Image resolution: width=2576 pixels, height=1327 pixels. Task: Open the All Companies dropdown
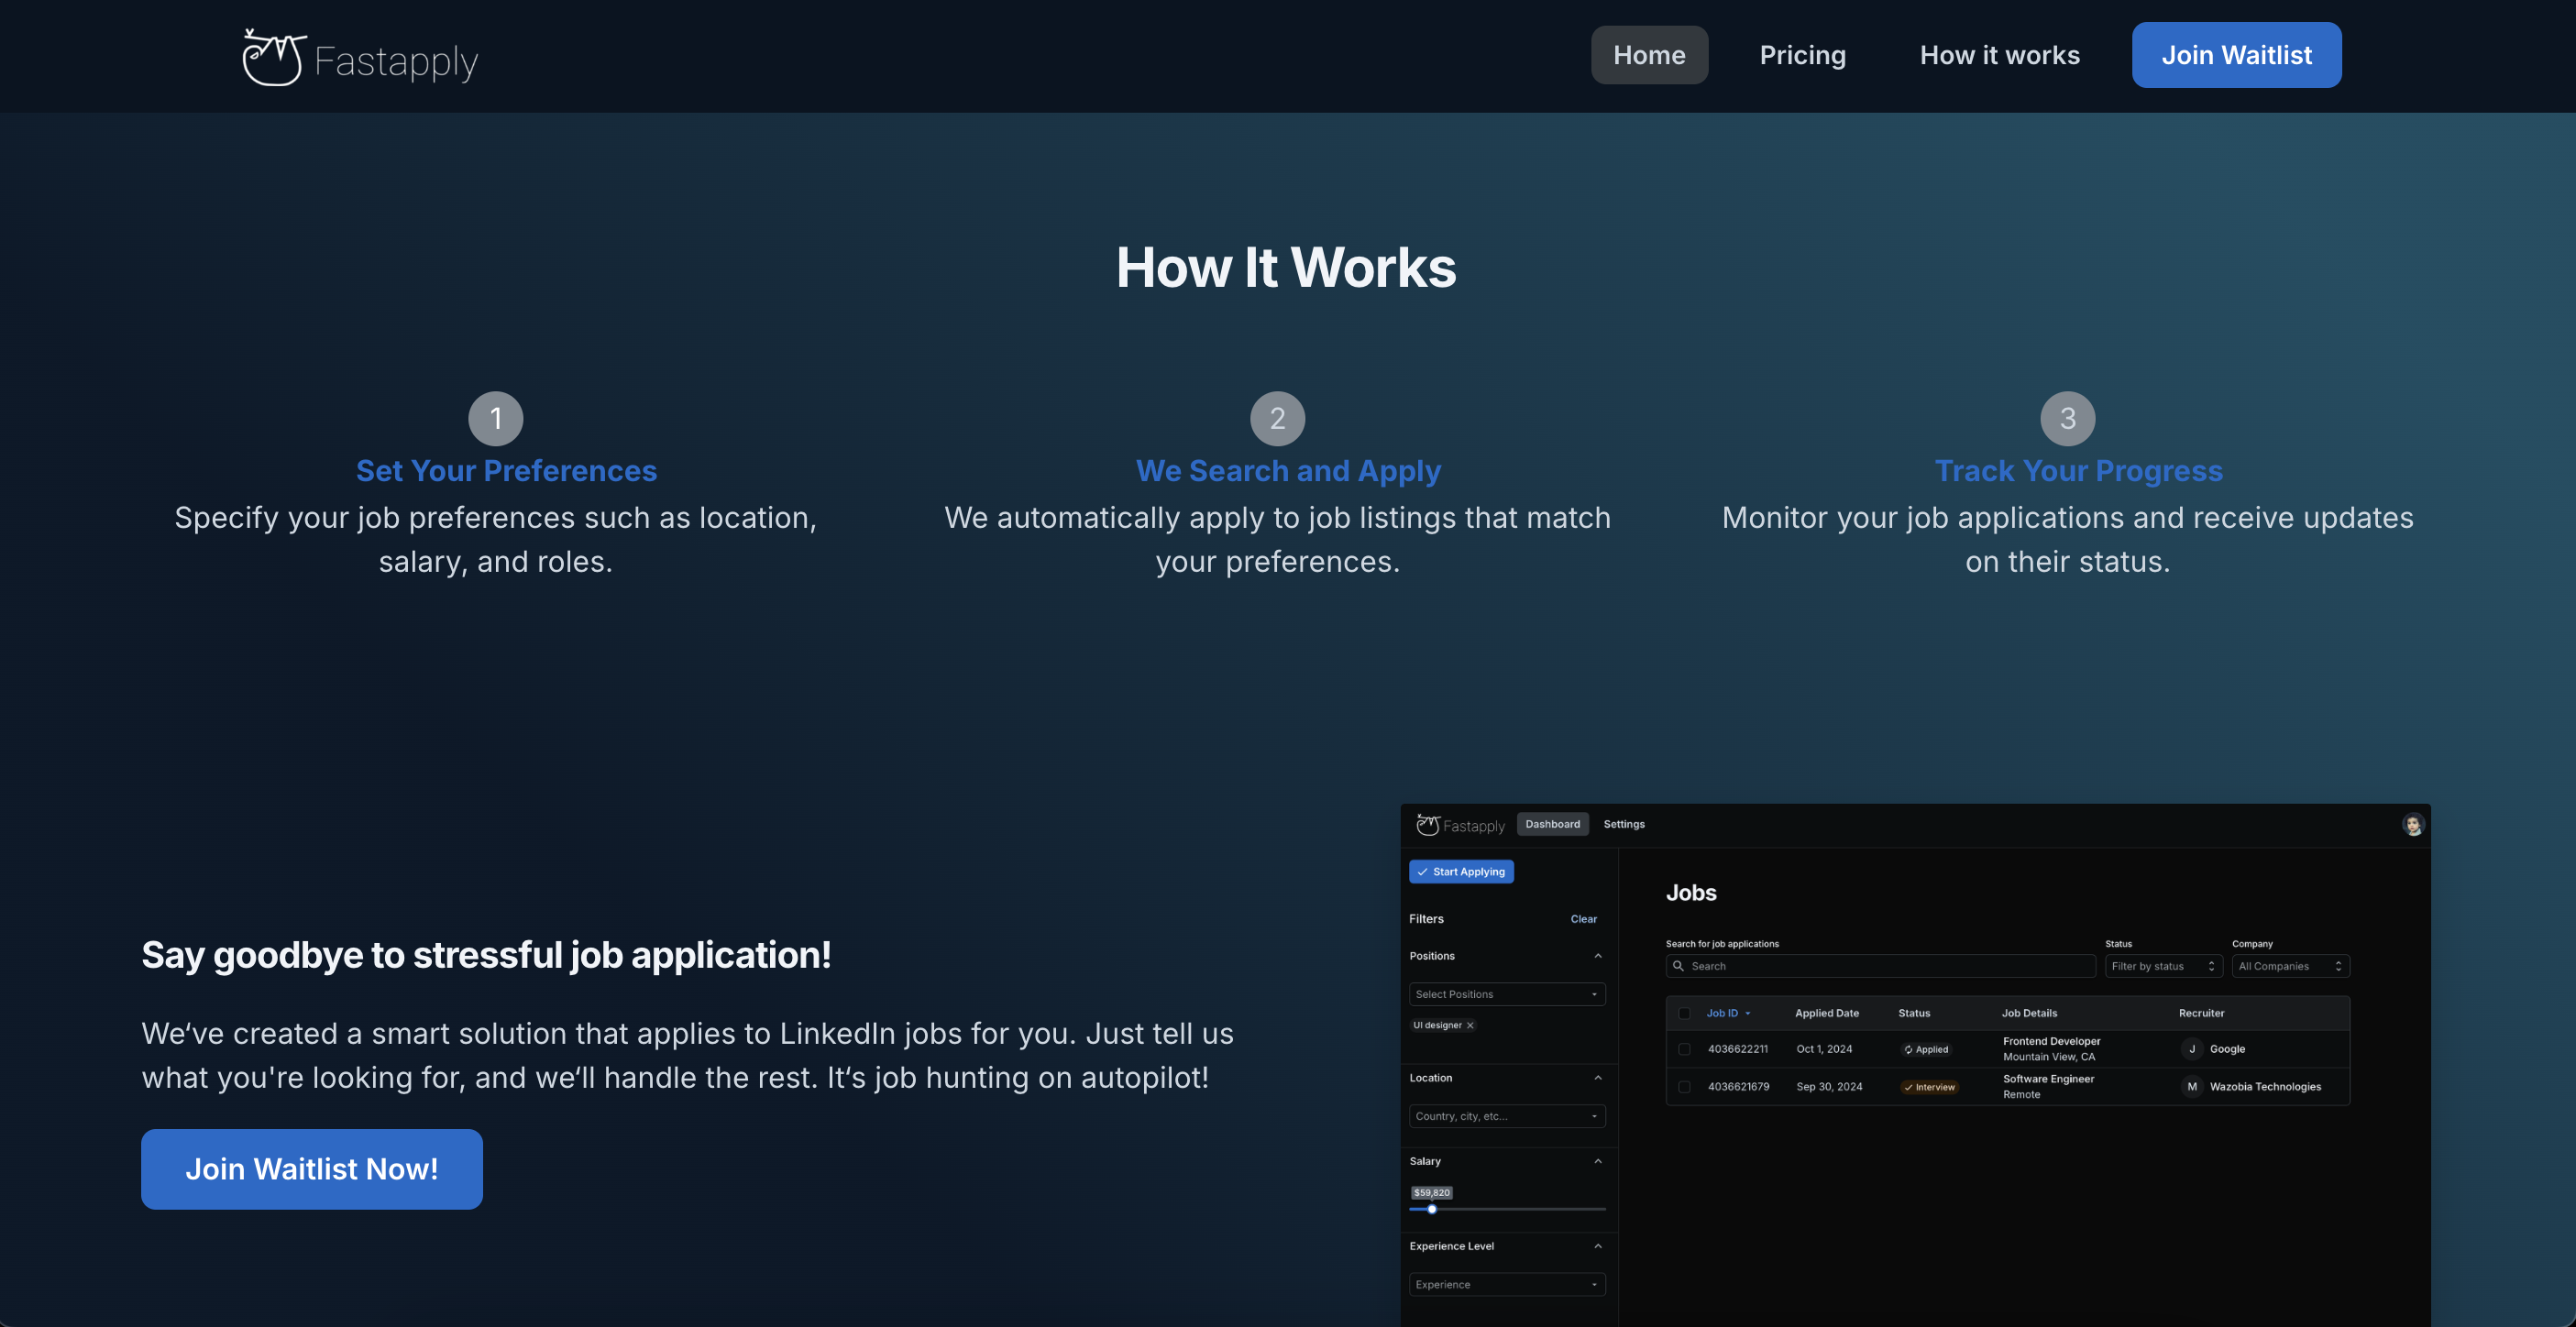click(x=2289, y=966)
